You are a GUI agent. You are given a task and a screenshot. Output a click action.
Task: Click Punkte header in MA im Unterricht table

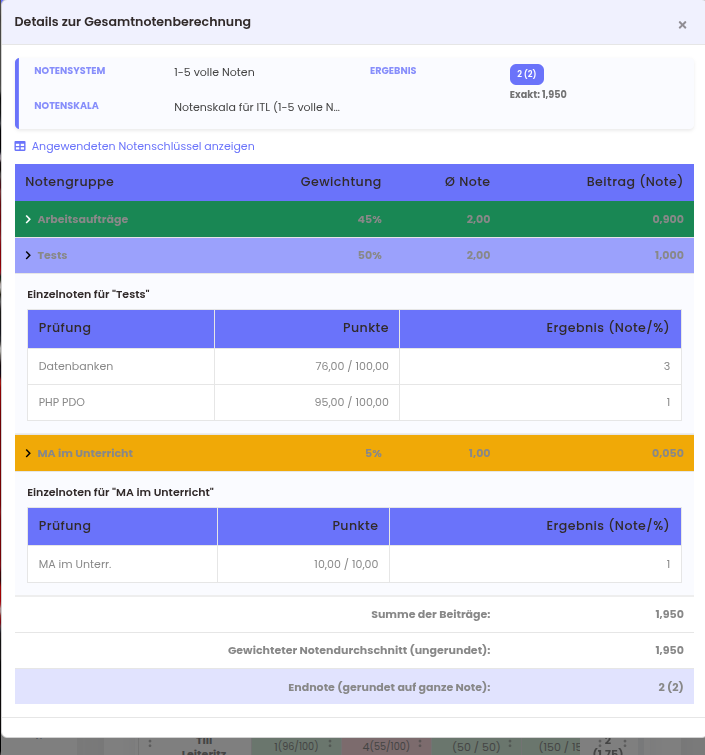click(355, 526)
